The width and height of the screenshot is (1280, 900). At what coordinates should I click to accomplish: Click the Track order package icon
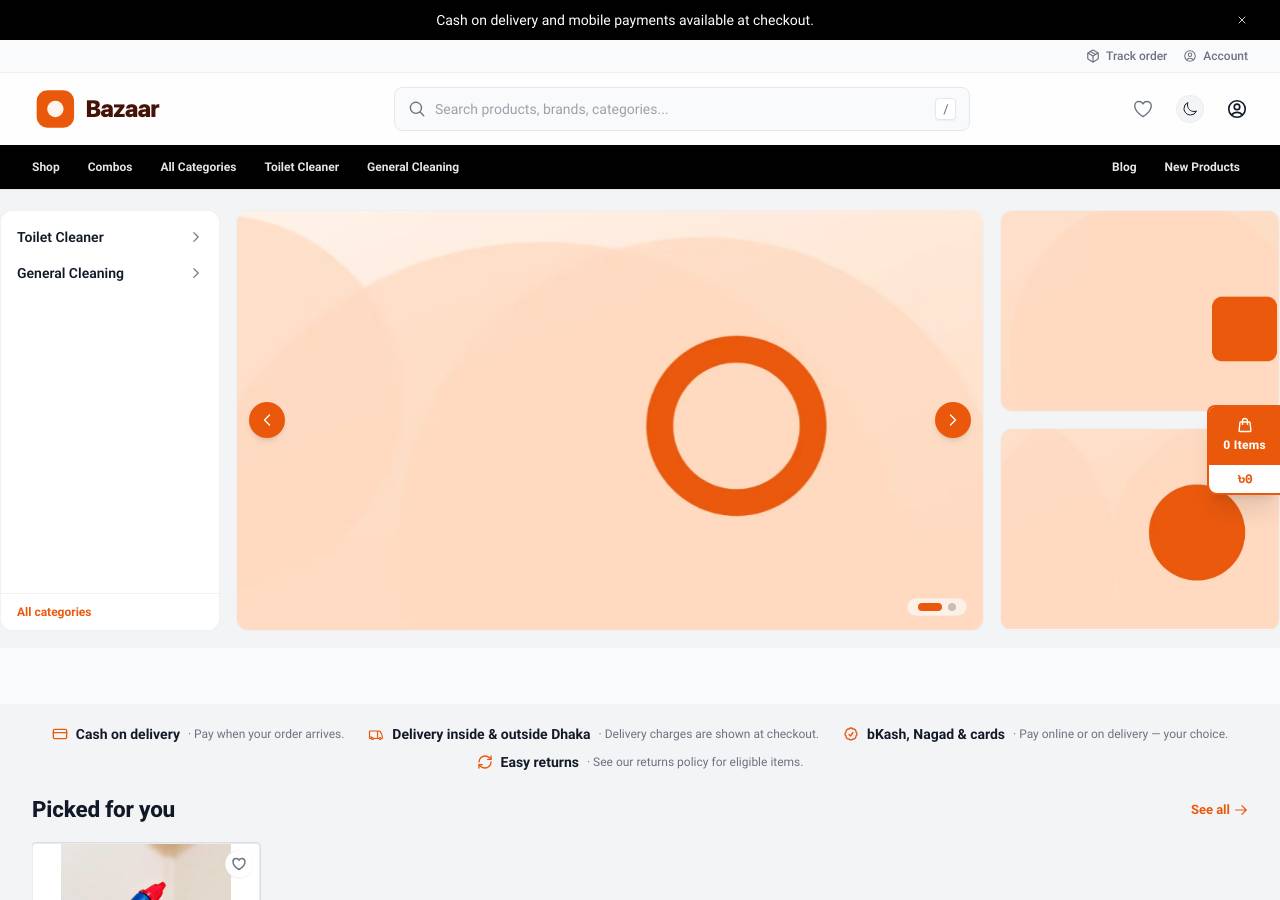[x=1093, y=56]
